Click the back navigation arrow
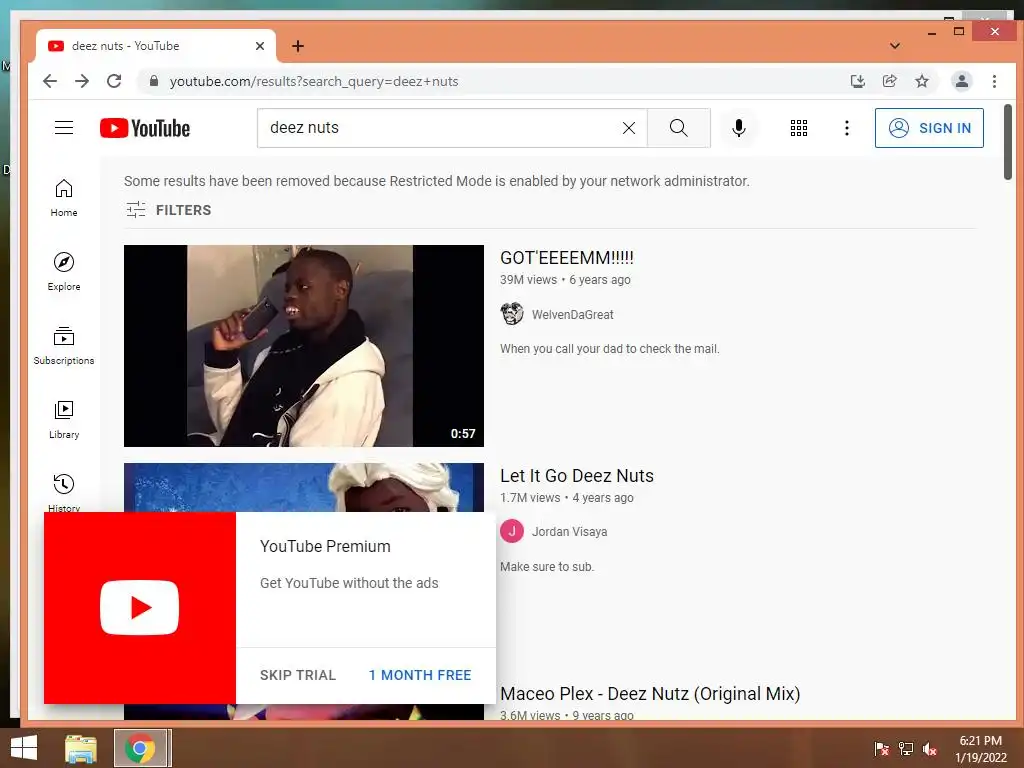This screenshot has width=1024, height=768. [x=50, y=81]
